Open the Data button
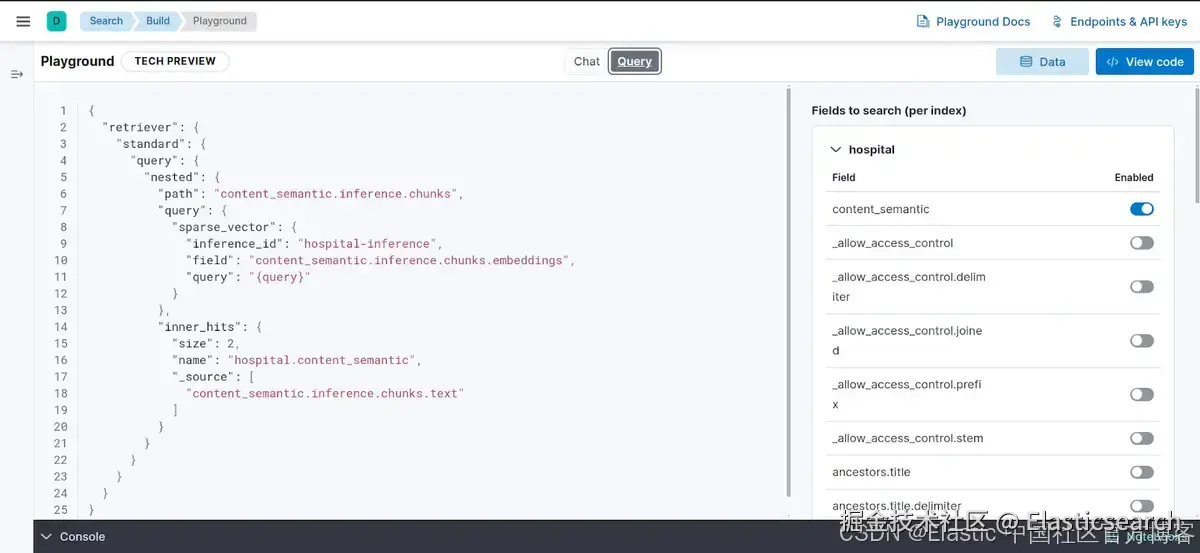 pyautogui.click(x=1042, y=61)
